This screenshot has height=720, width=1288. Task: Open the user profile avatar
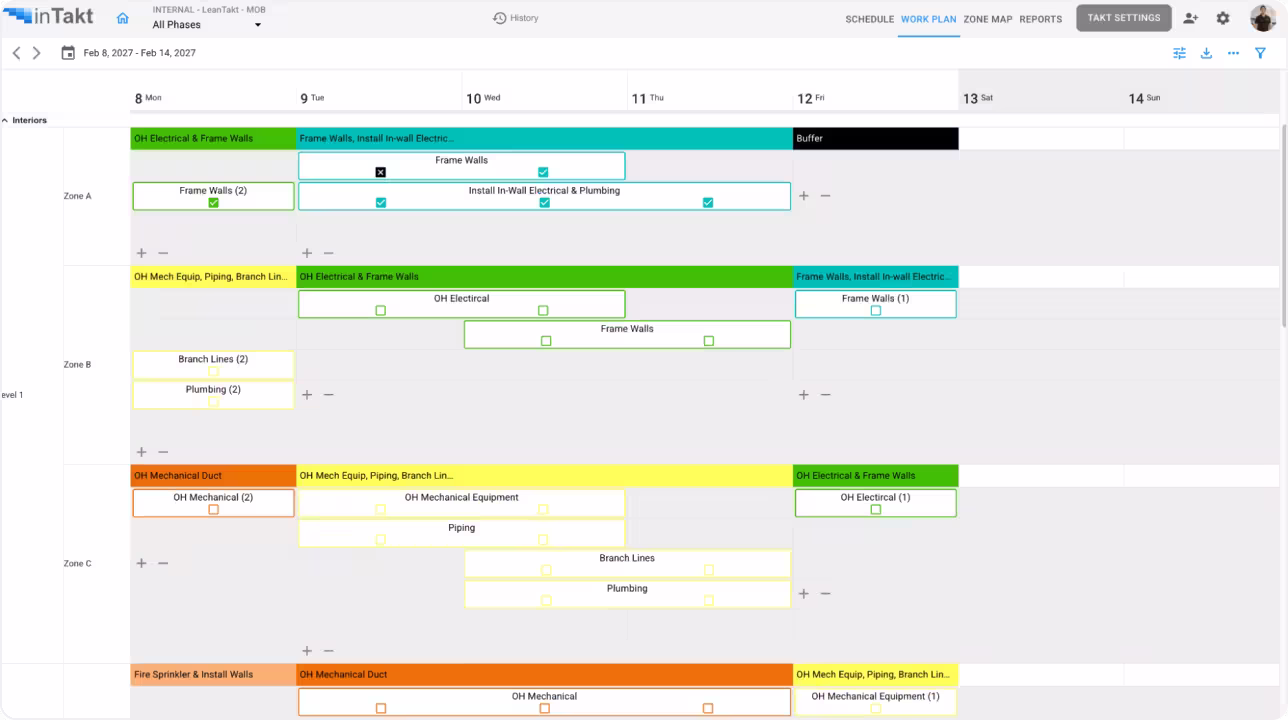(x=1263, y=18)
